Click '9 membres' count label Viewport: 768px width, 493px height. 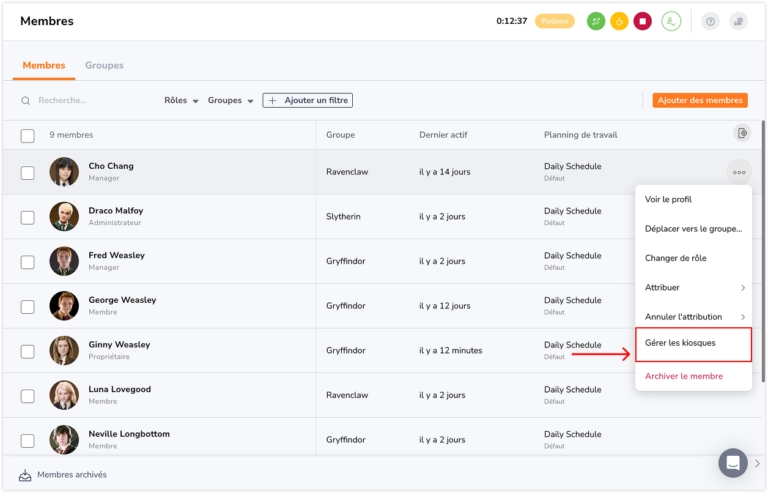71,135
